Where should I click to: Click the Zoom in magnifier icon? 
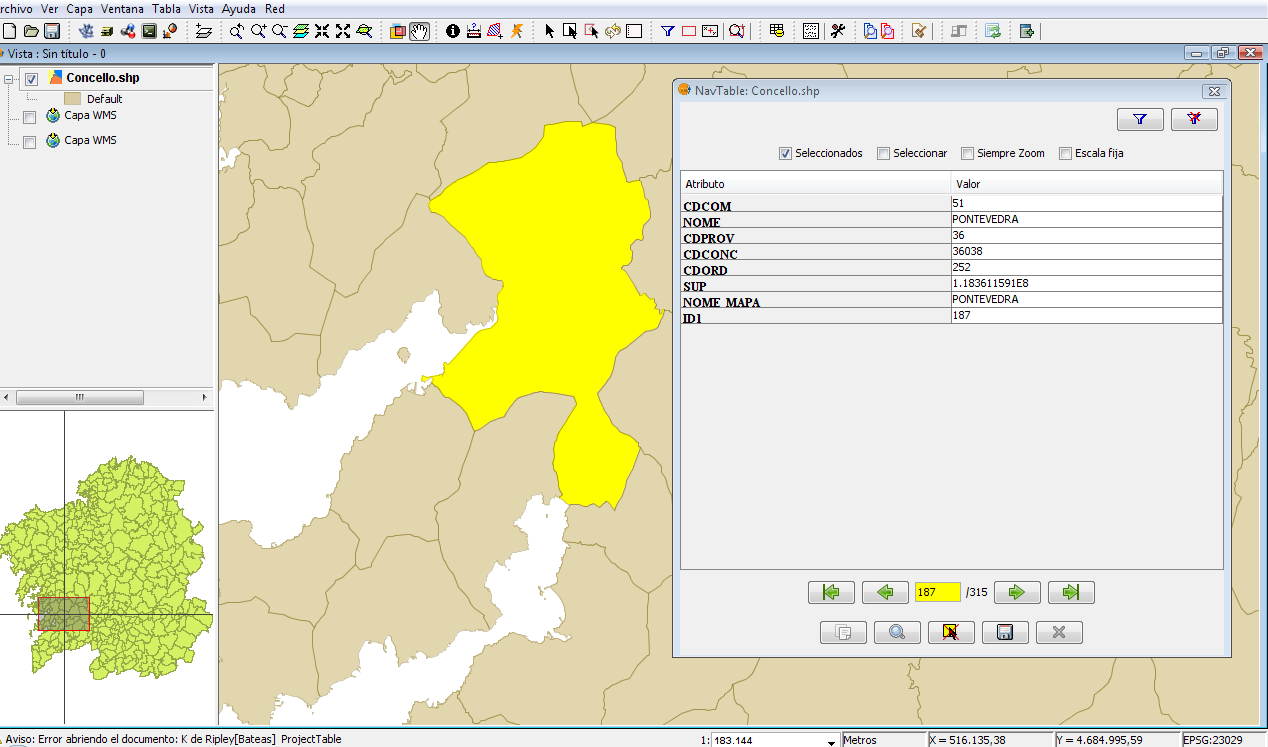tap(258, 31)
